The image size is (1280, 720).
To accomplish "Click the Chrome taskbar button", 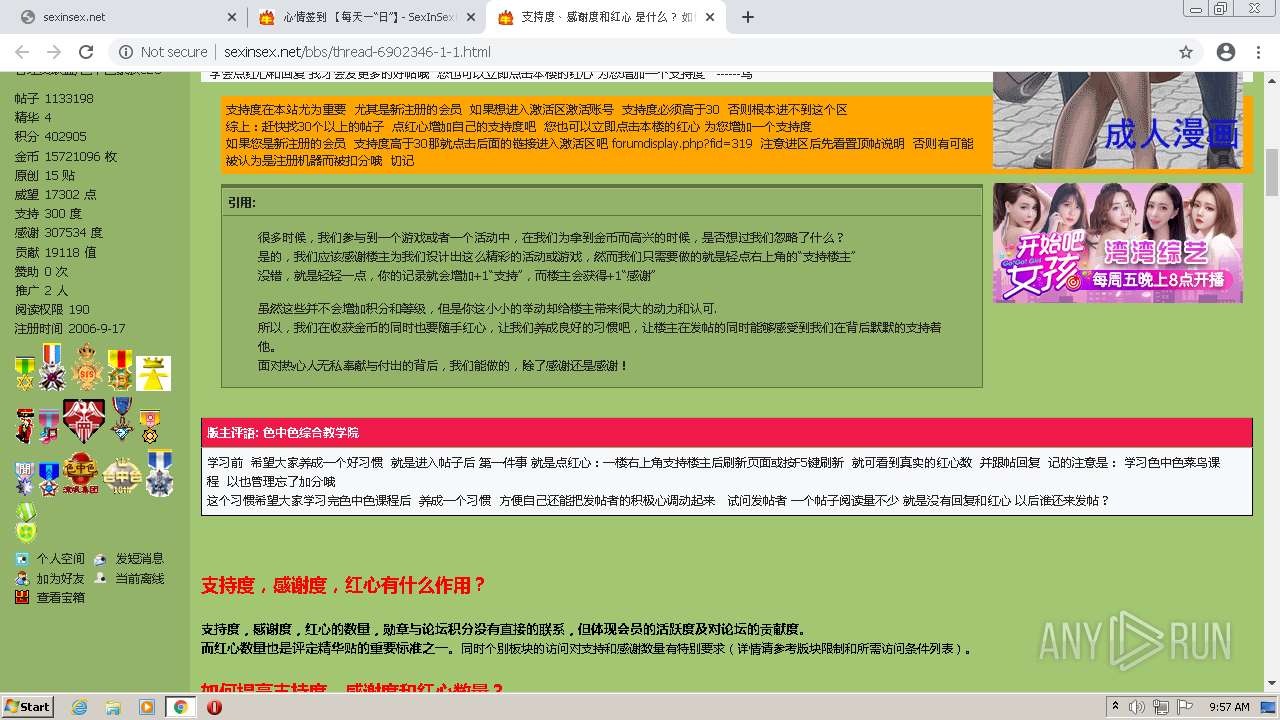I will point(180,707).
